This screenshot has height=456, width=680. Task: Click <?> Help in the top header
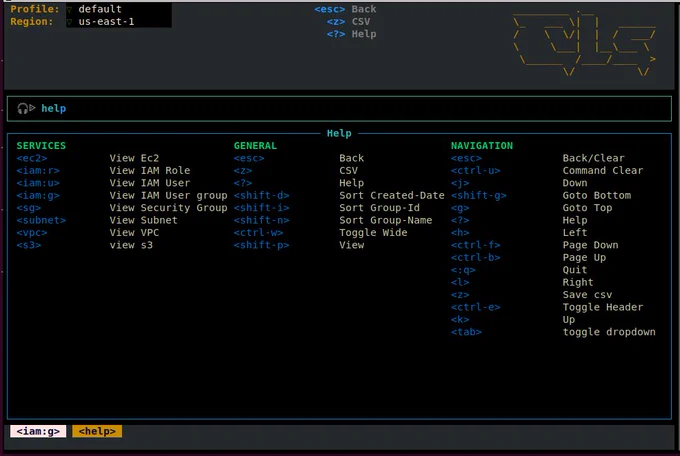pyautogui.click(x=352, y=34)
